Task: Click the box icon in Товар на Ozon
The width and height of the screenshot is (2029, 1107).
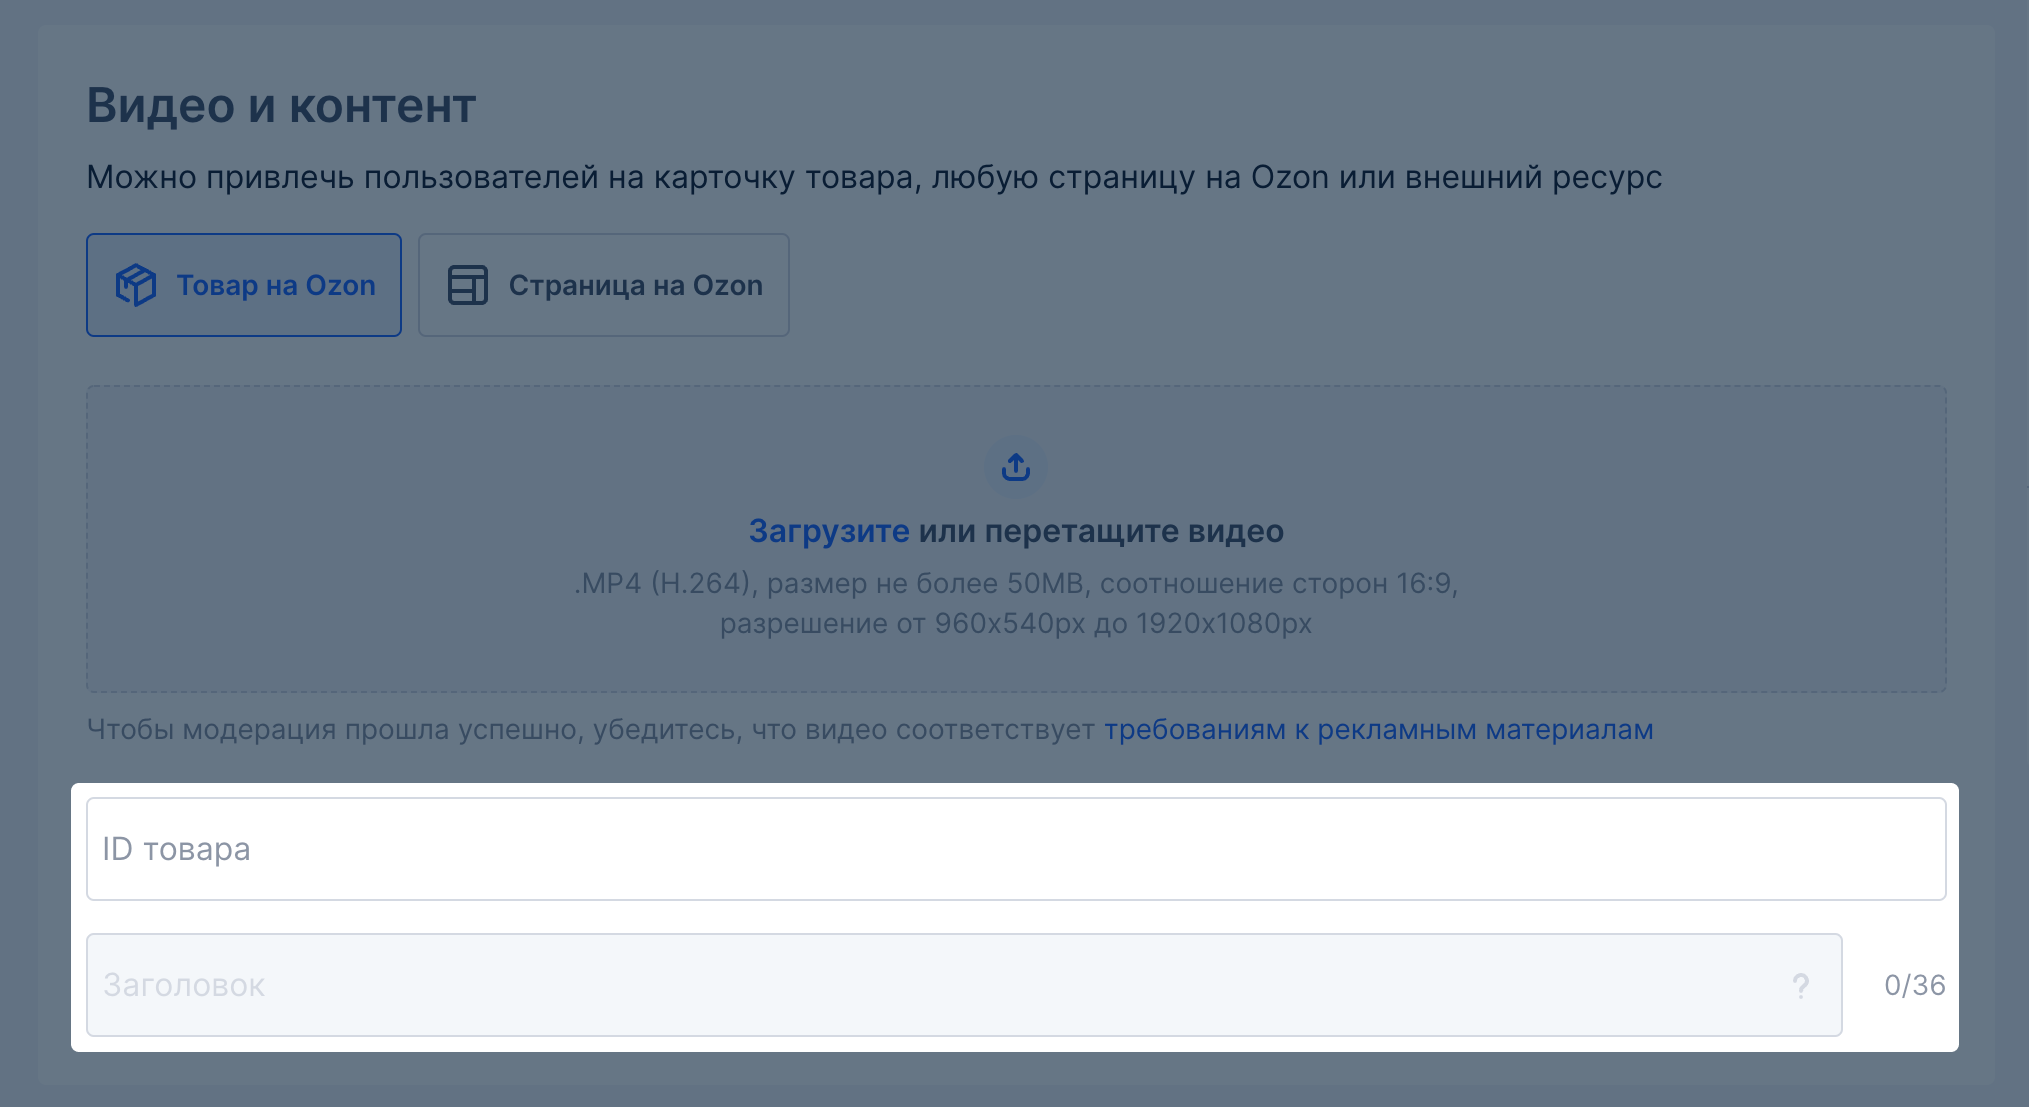Action: (136, 285)
